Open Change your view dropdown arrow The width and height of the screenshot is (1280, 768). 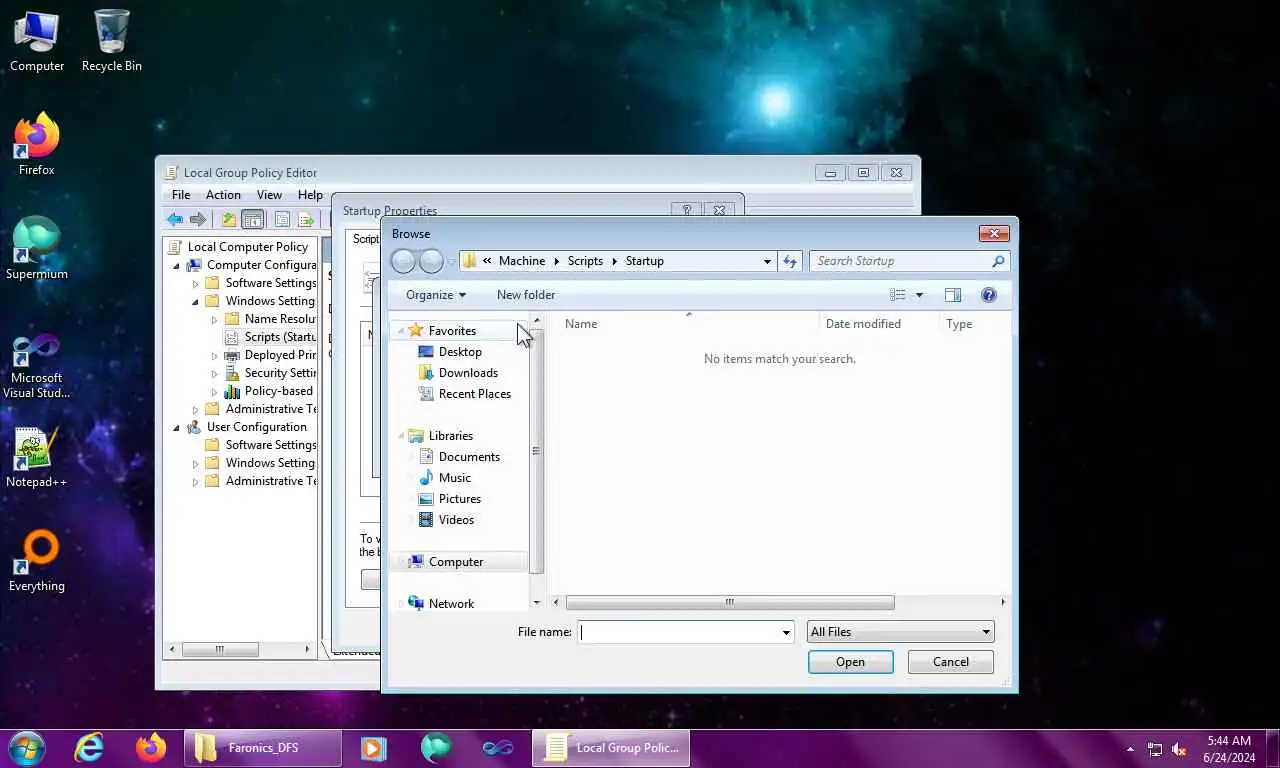click(919, 295)
